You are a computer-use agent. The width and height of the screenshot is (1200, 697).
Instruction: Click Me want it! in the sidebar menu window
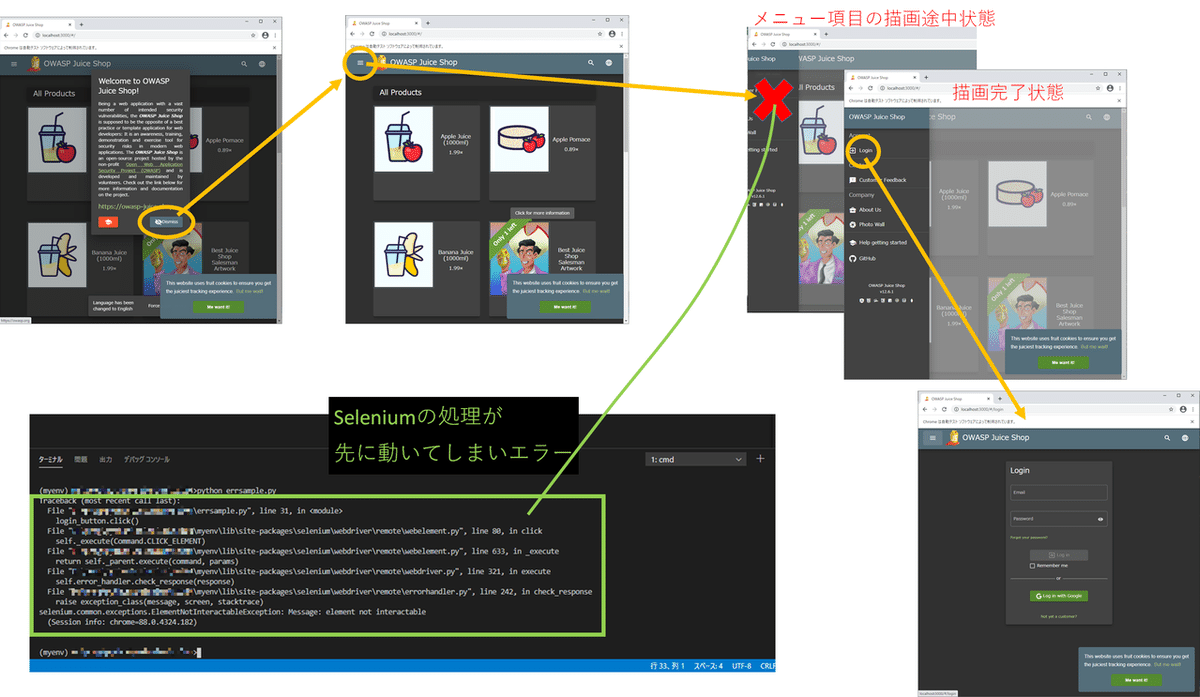click(1063, 362)
